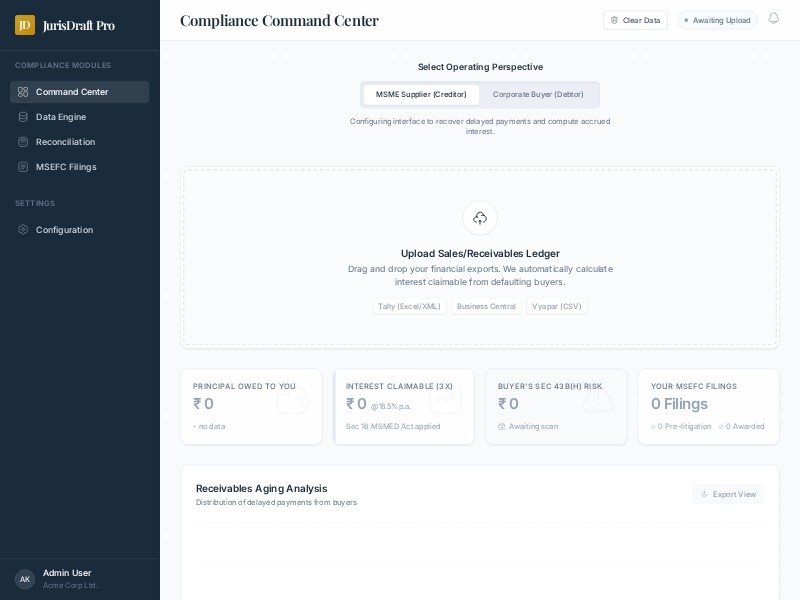Click the Reconciliation sidebar icon
The image size is (800, 600).
point(23,142)
